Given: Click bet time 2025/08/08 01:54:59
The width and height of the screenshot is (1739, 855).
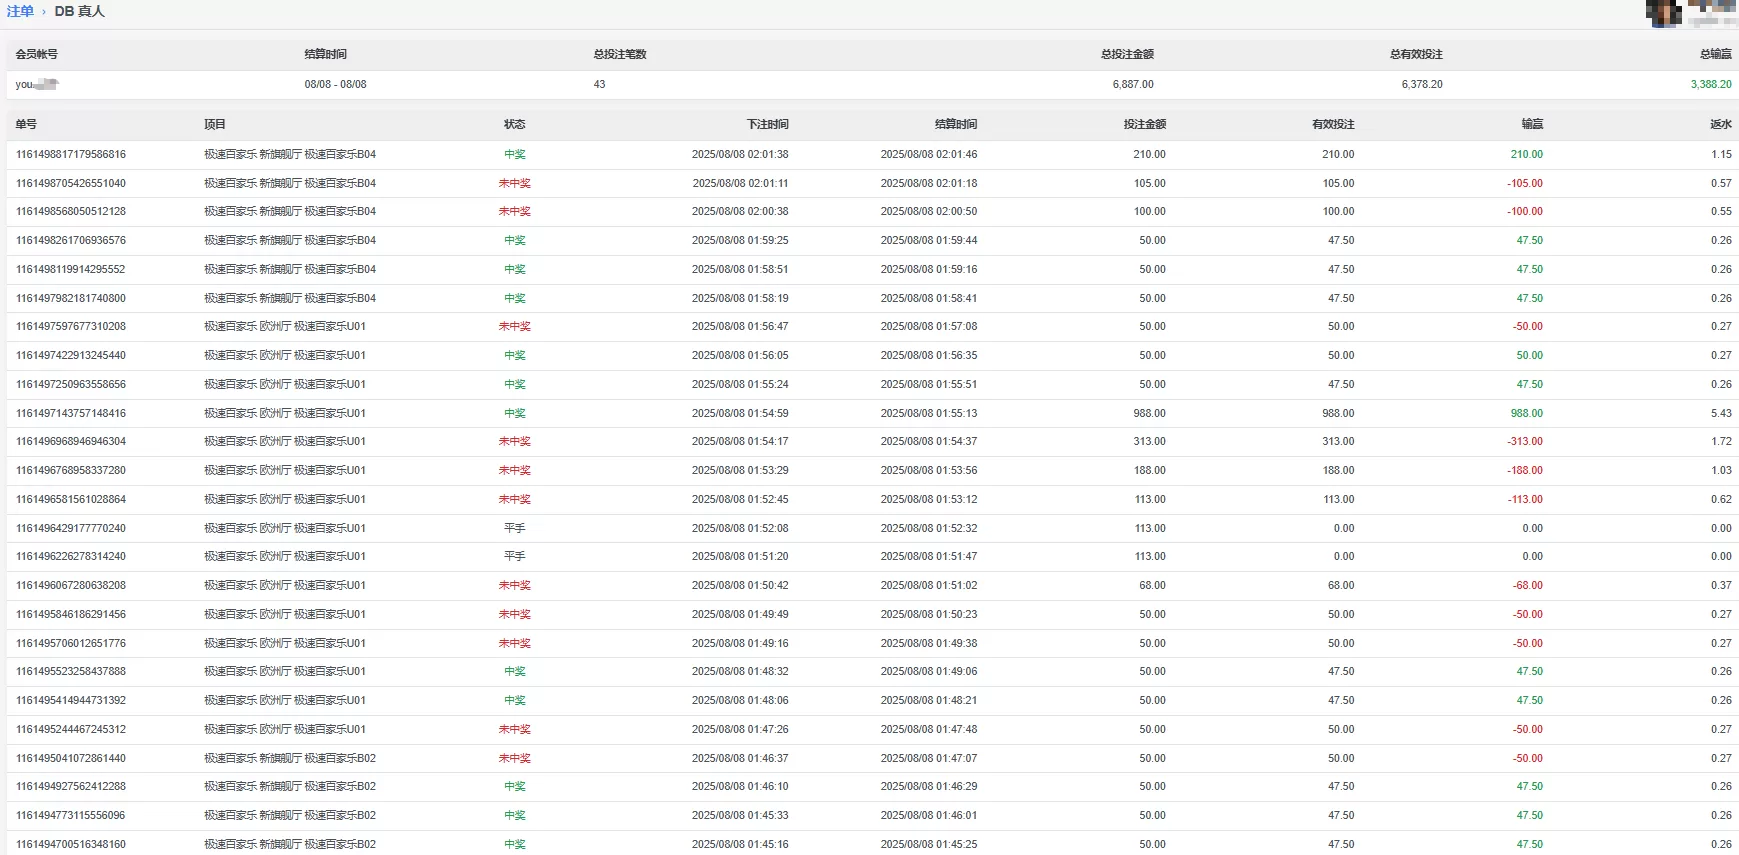Looking at the screenshot, I should [740, 413].
